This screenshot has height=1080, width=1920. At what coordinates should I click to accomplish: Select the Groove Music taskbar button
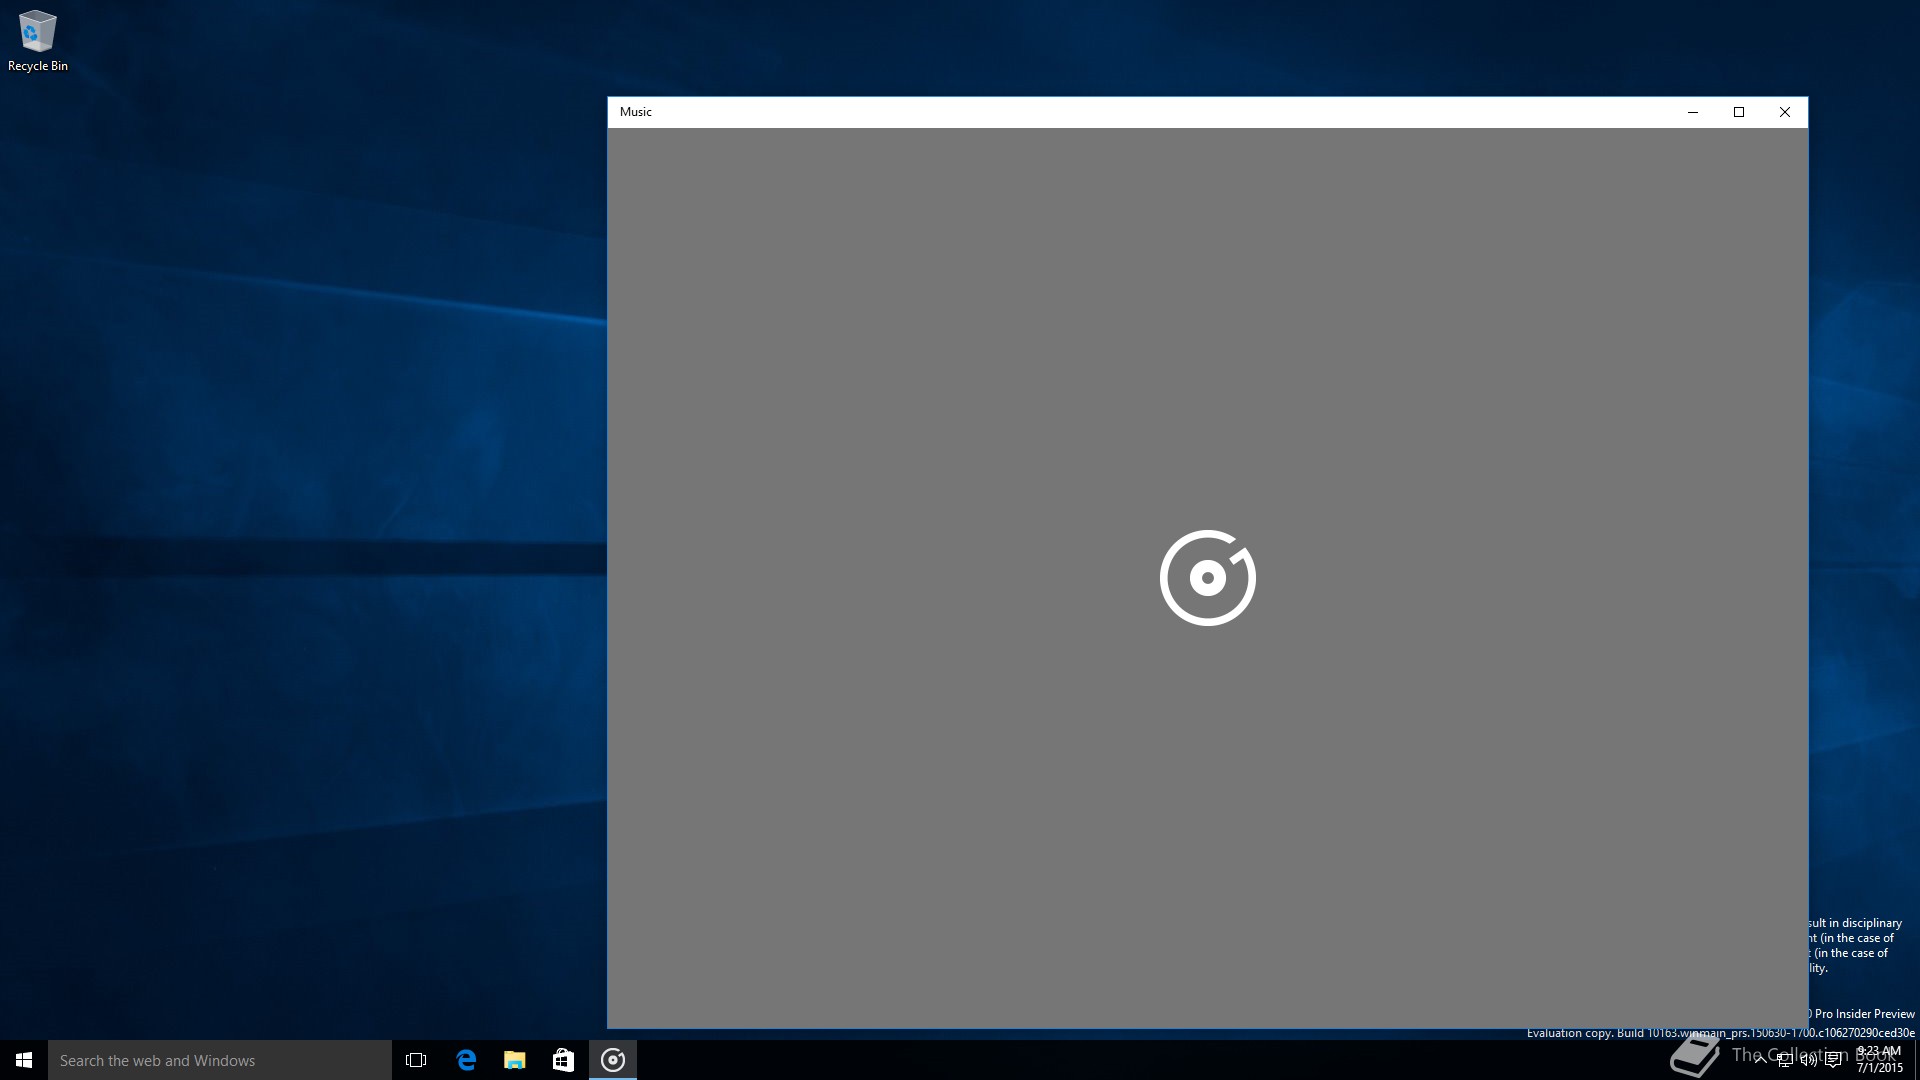(x=613, y=1060)
